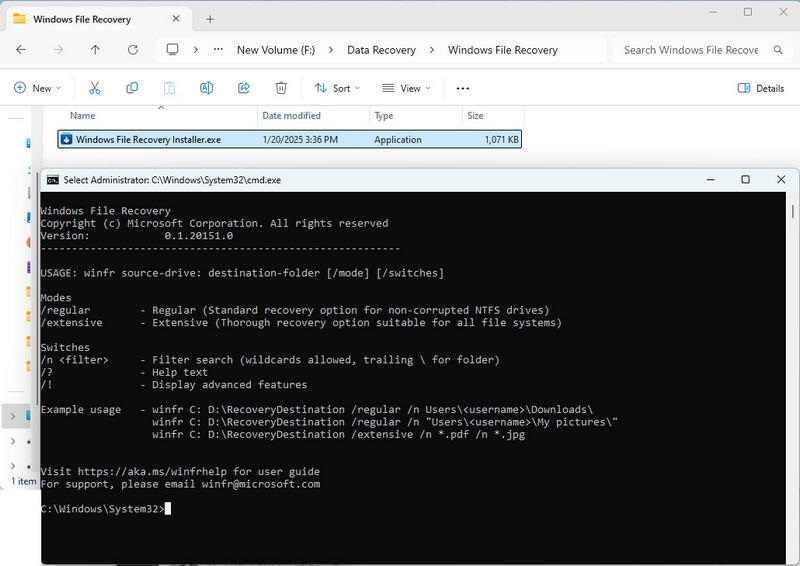This screenshot has width=800, height=566.
Task: Toggle the Details pane button
Action: (x=760, y=88)
